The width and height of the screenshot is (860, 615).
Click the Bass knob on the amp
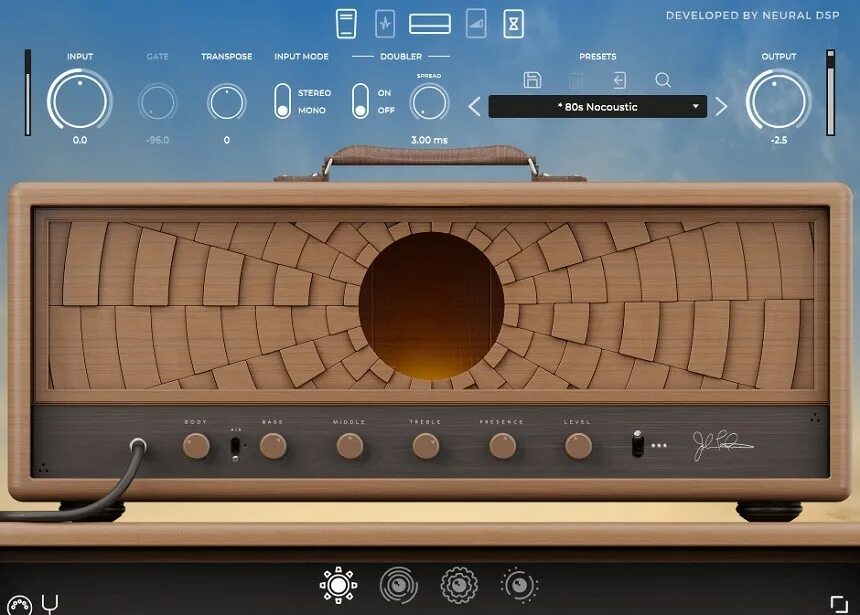coord(273,446)
